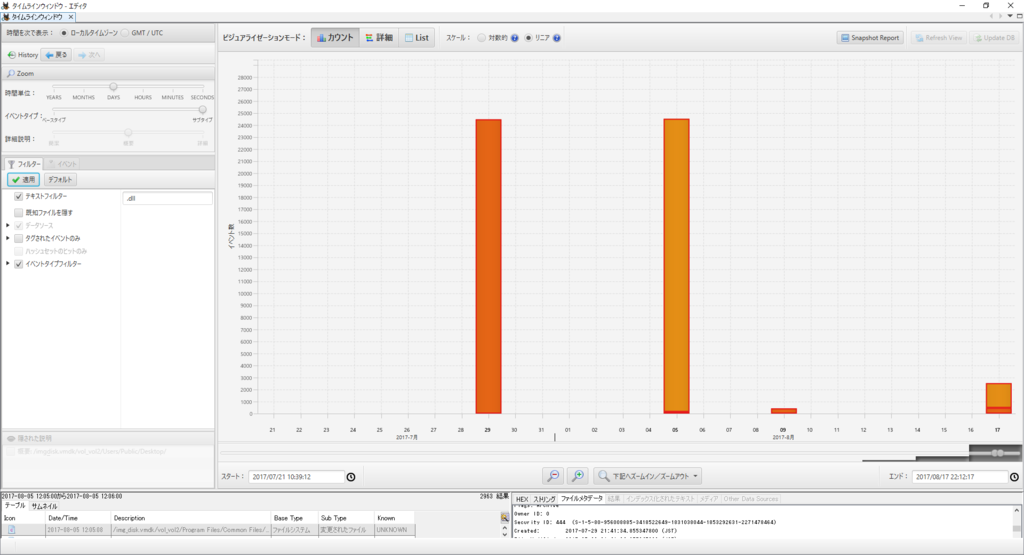Screen dimensions: 1024x555
Task: Open clock picker beside start time
Action: pos(351,477)
